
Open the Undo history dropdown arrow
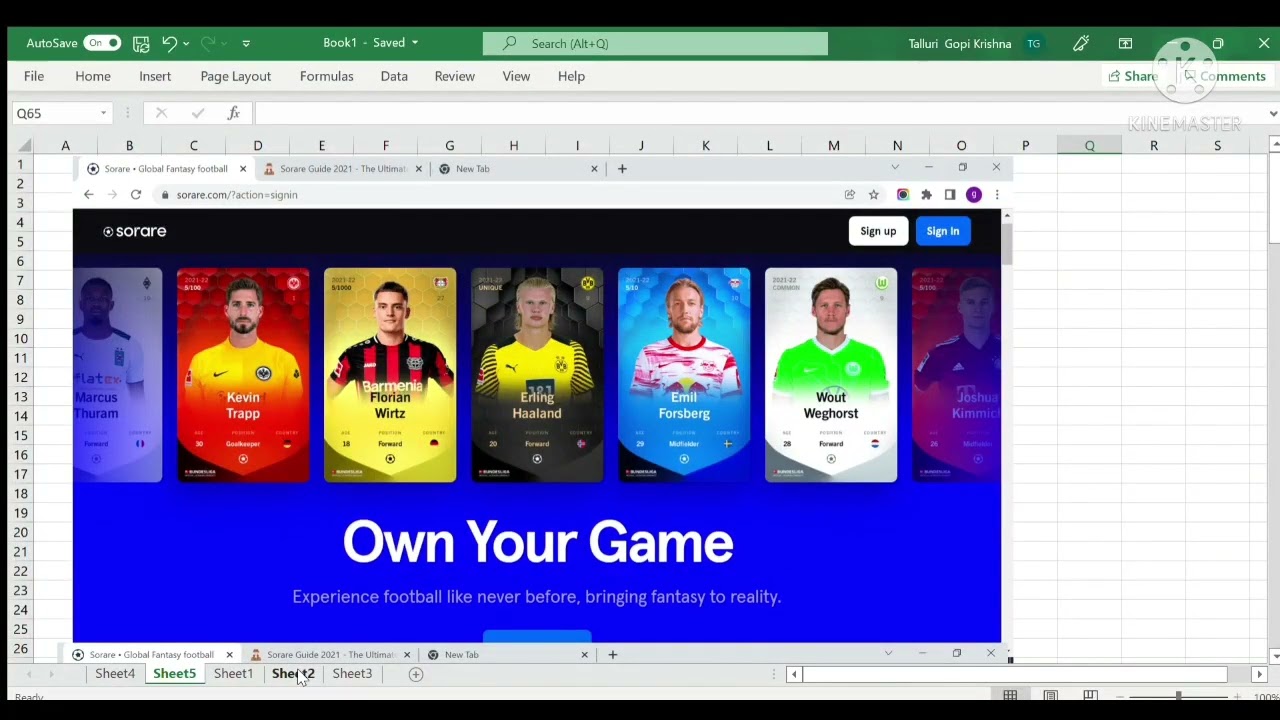pyautogui.click(x=187, y=43)
